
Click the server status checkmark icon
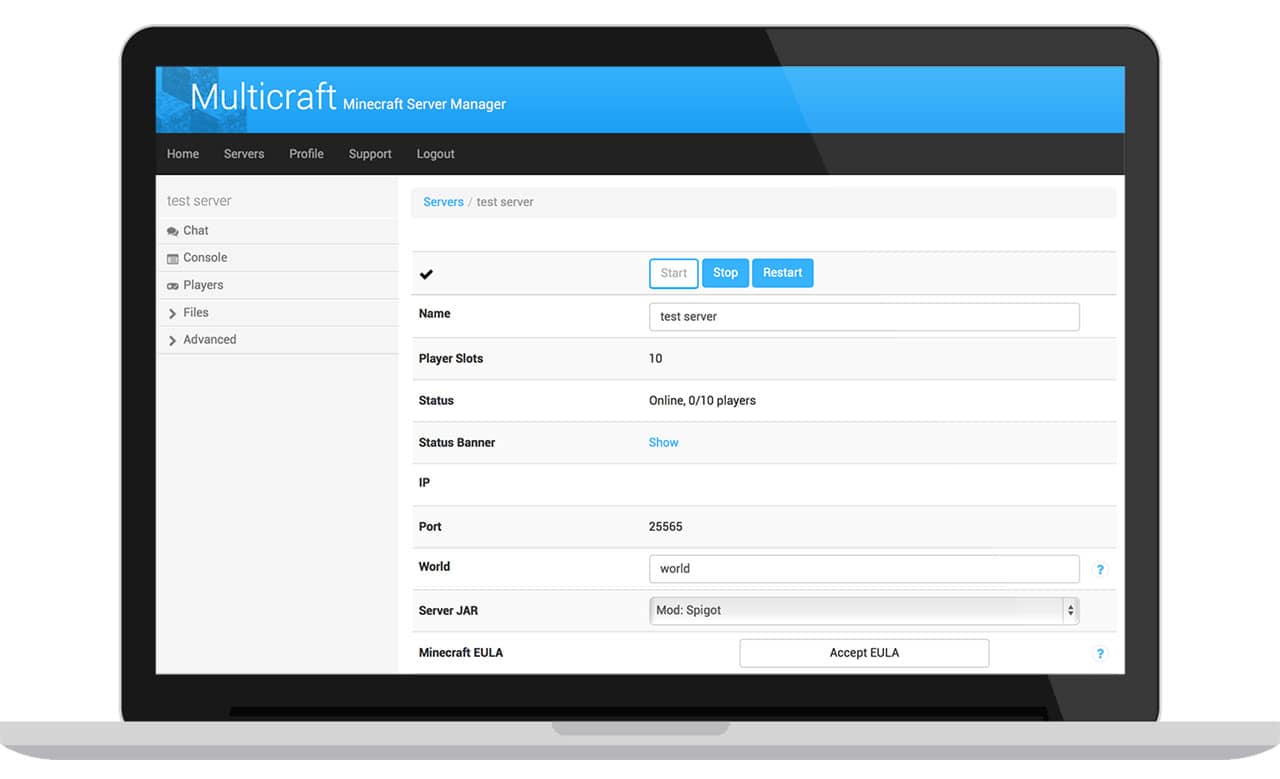(x=426, y=274)
